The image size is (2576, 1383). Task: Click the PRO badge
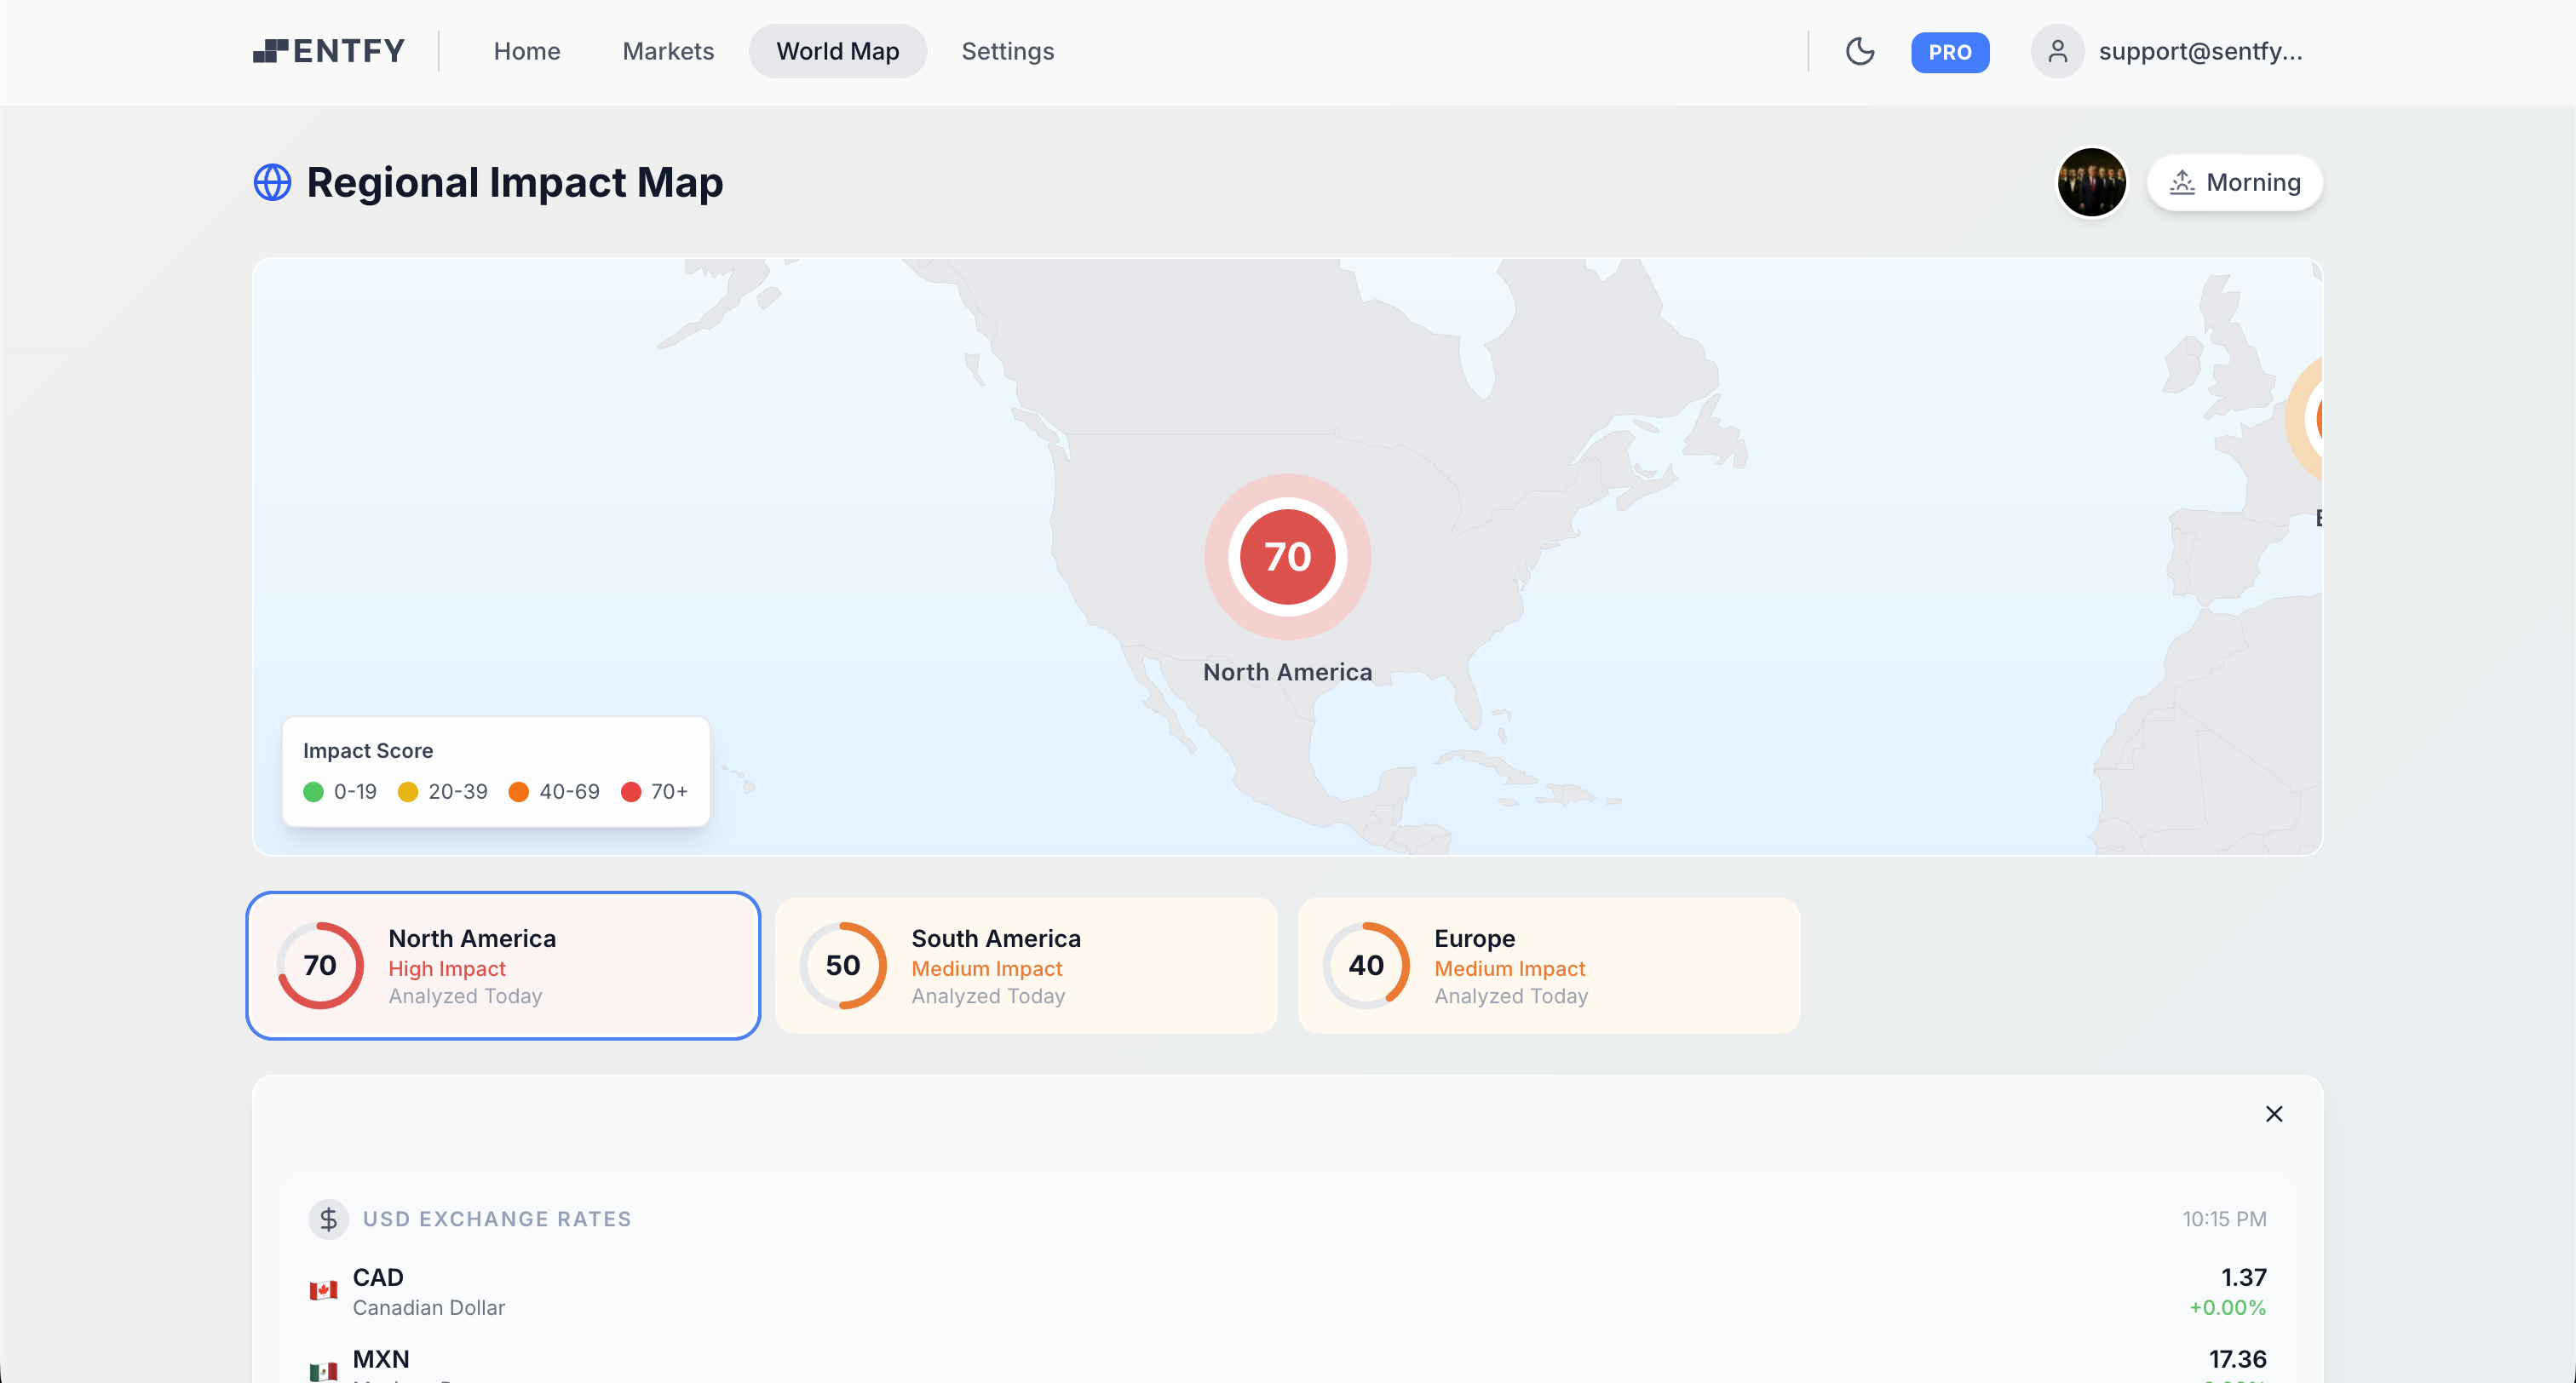[1950, 52]
